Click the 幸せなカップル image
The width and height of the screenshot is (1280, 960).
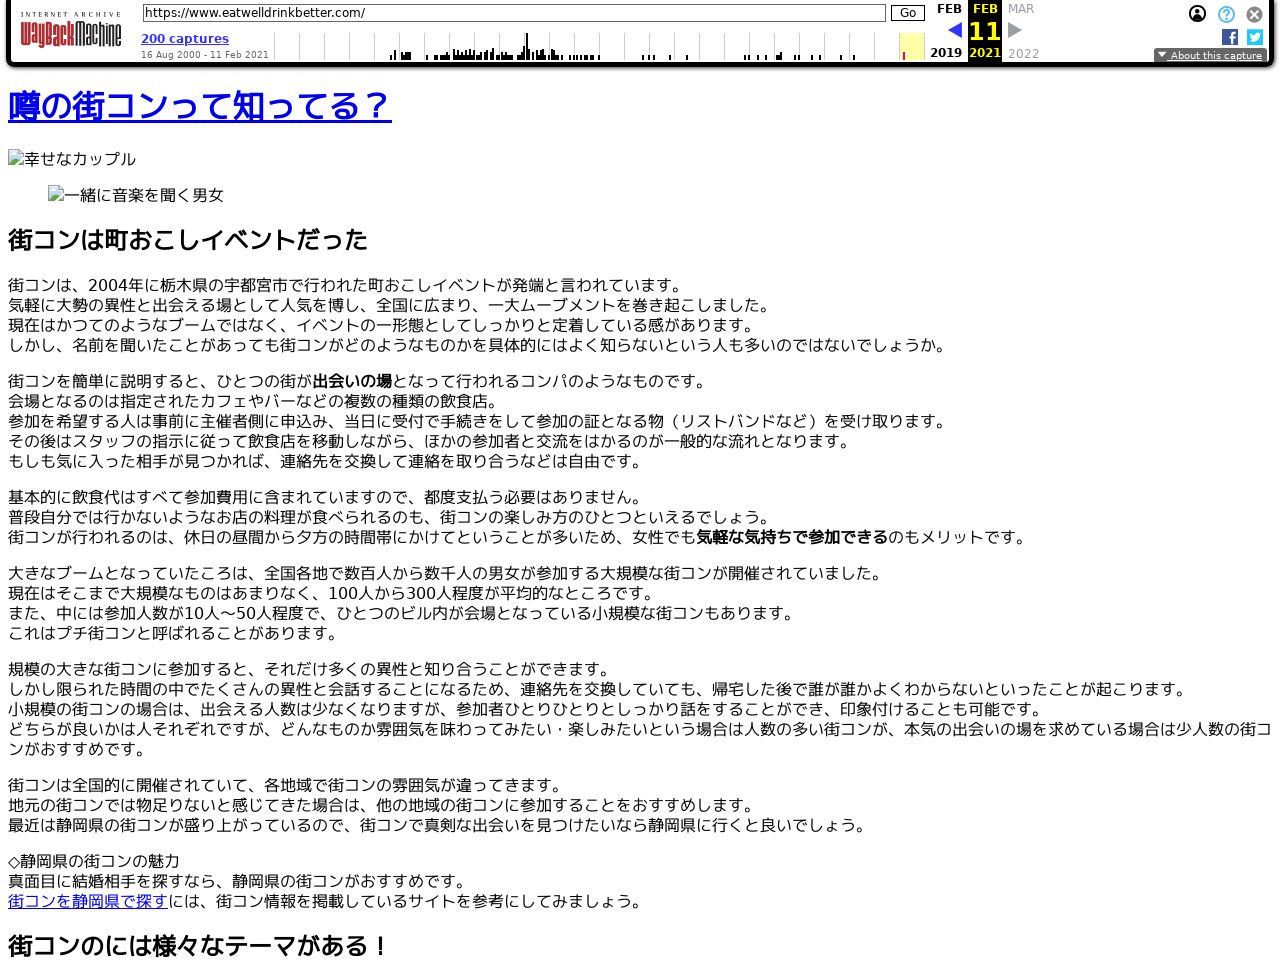pos(72,159)
